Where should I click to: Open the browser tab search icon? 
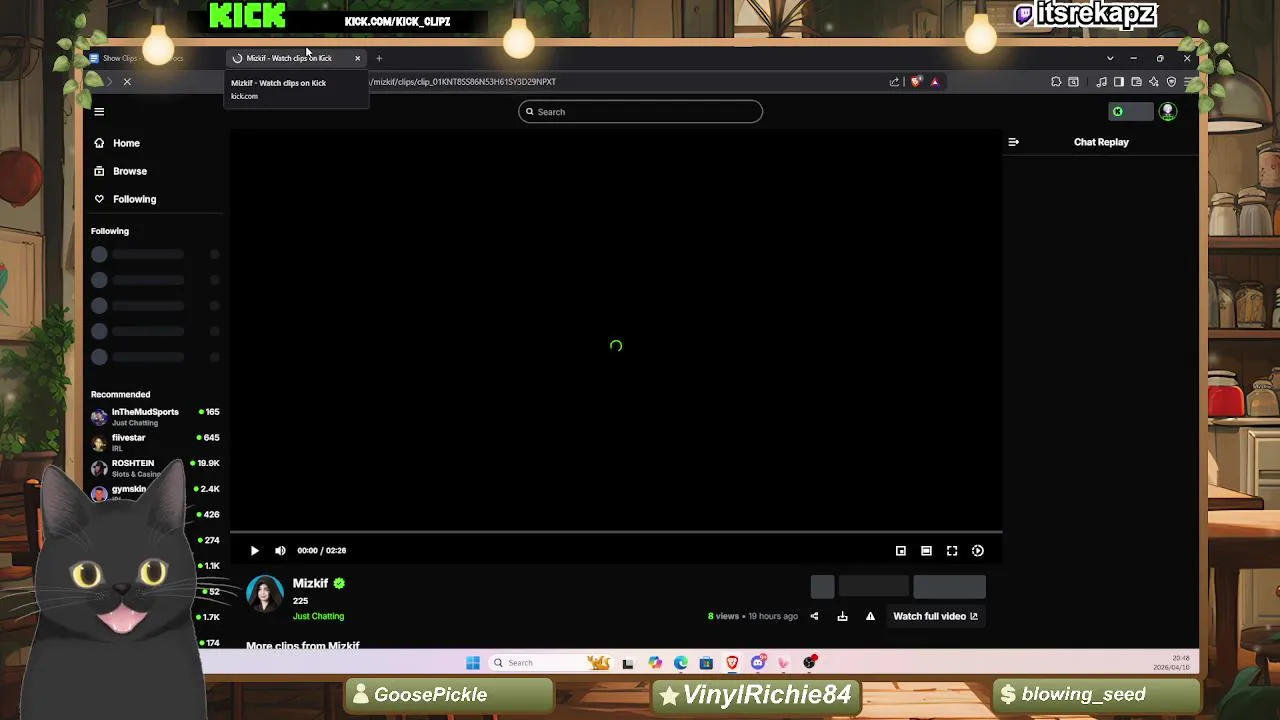click(x=1073, y=82)
